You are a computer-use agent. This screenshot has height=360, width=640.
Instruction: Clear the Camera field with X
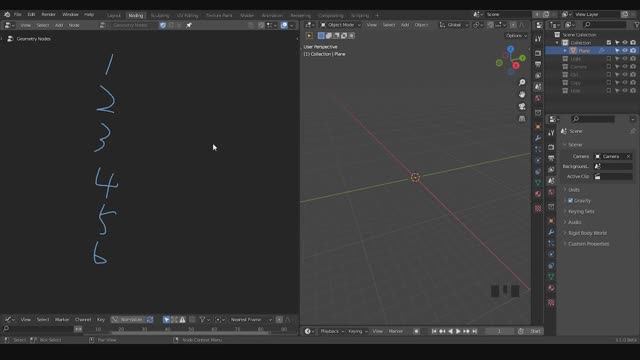coord(629,156)
